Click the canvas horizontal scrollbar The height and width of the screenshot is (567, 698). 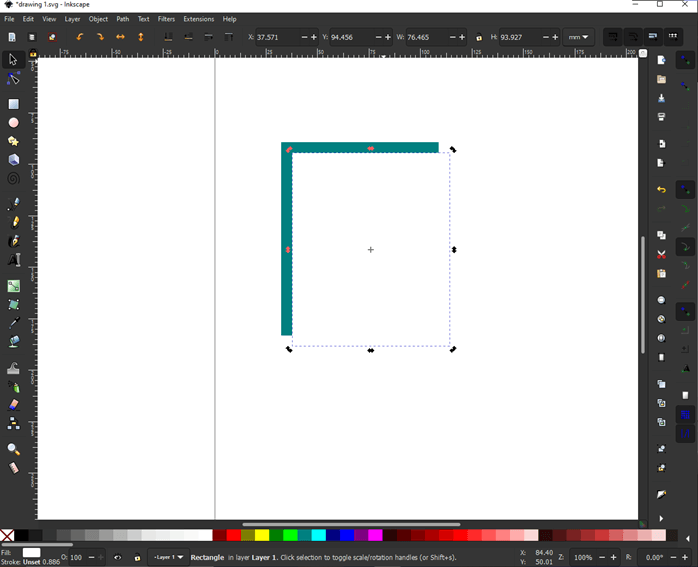pyautogui.click(x=351, y=524)
